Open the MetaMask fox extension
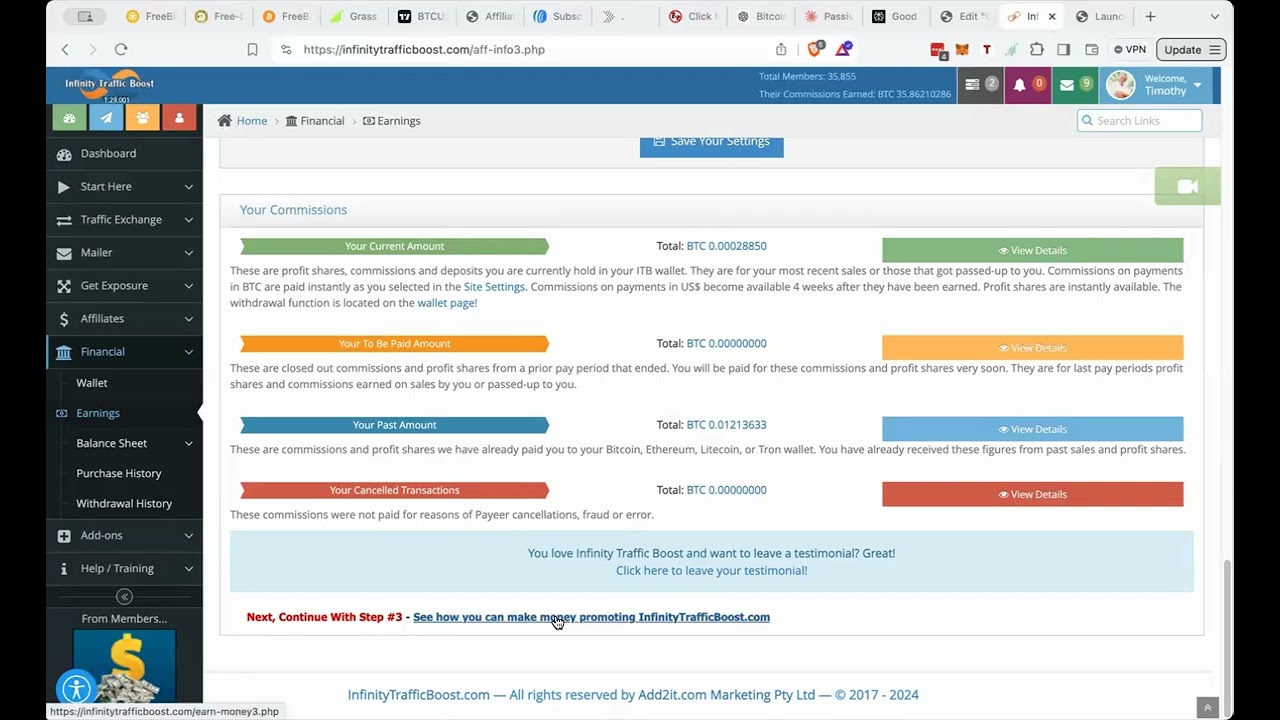 point(962,49)
